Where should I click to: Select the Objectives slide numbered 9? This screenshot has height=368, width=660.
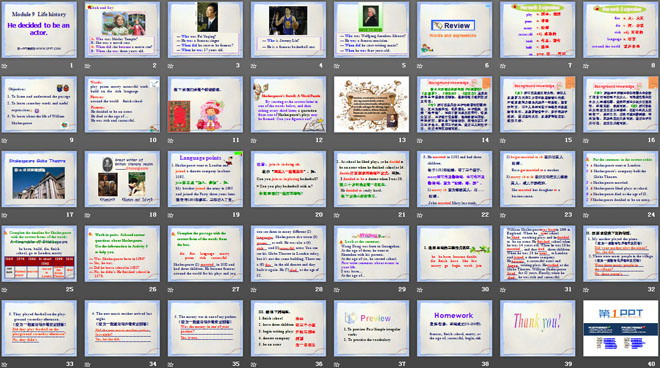tap(39, 104)
